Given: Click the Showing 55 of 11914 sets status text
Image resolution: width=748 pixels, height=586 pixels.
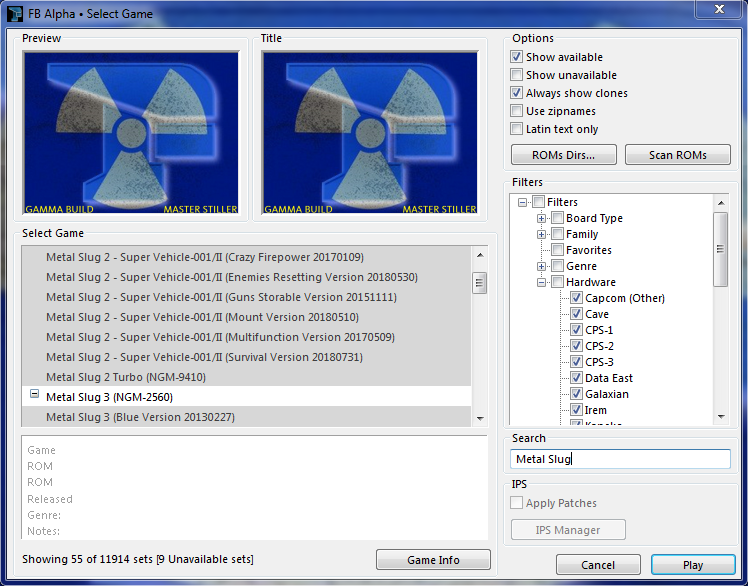Looking at the screenshot, I should click(x=138, y=559).
